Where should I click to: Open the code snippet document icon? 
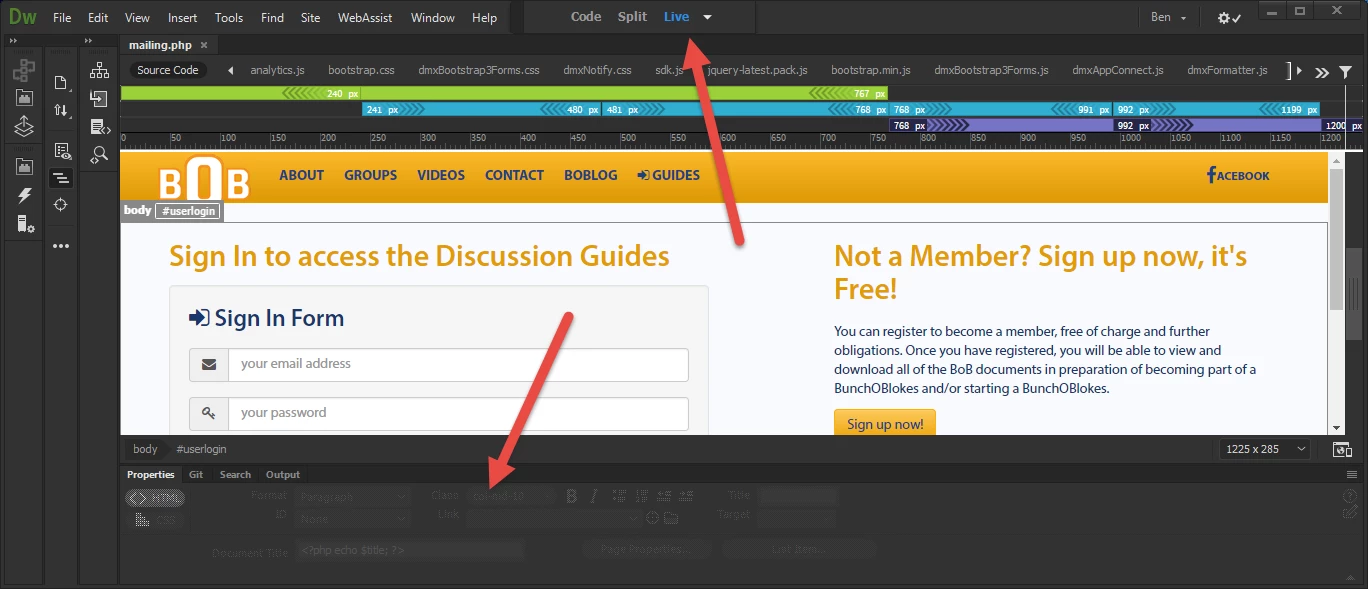click(x=99, y=127)
